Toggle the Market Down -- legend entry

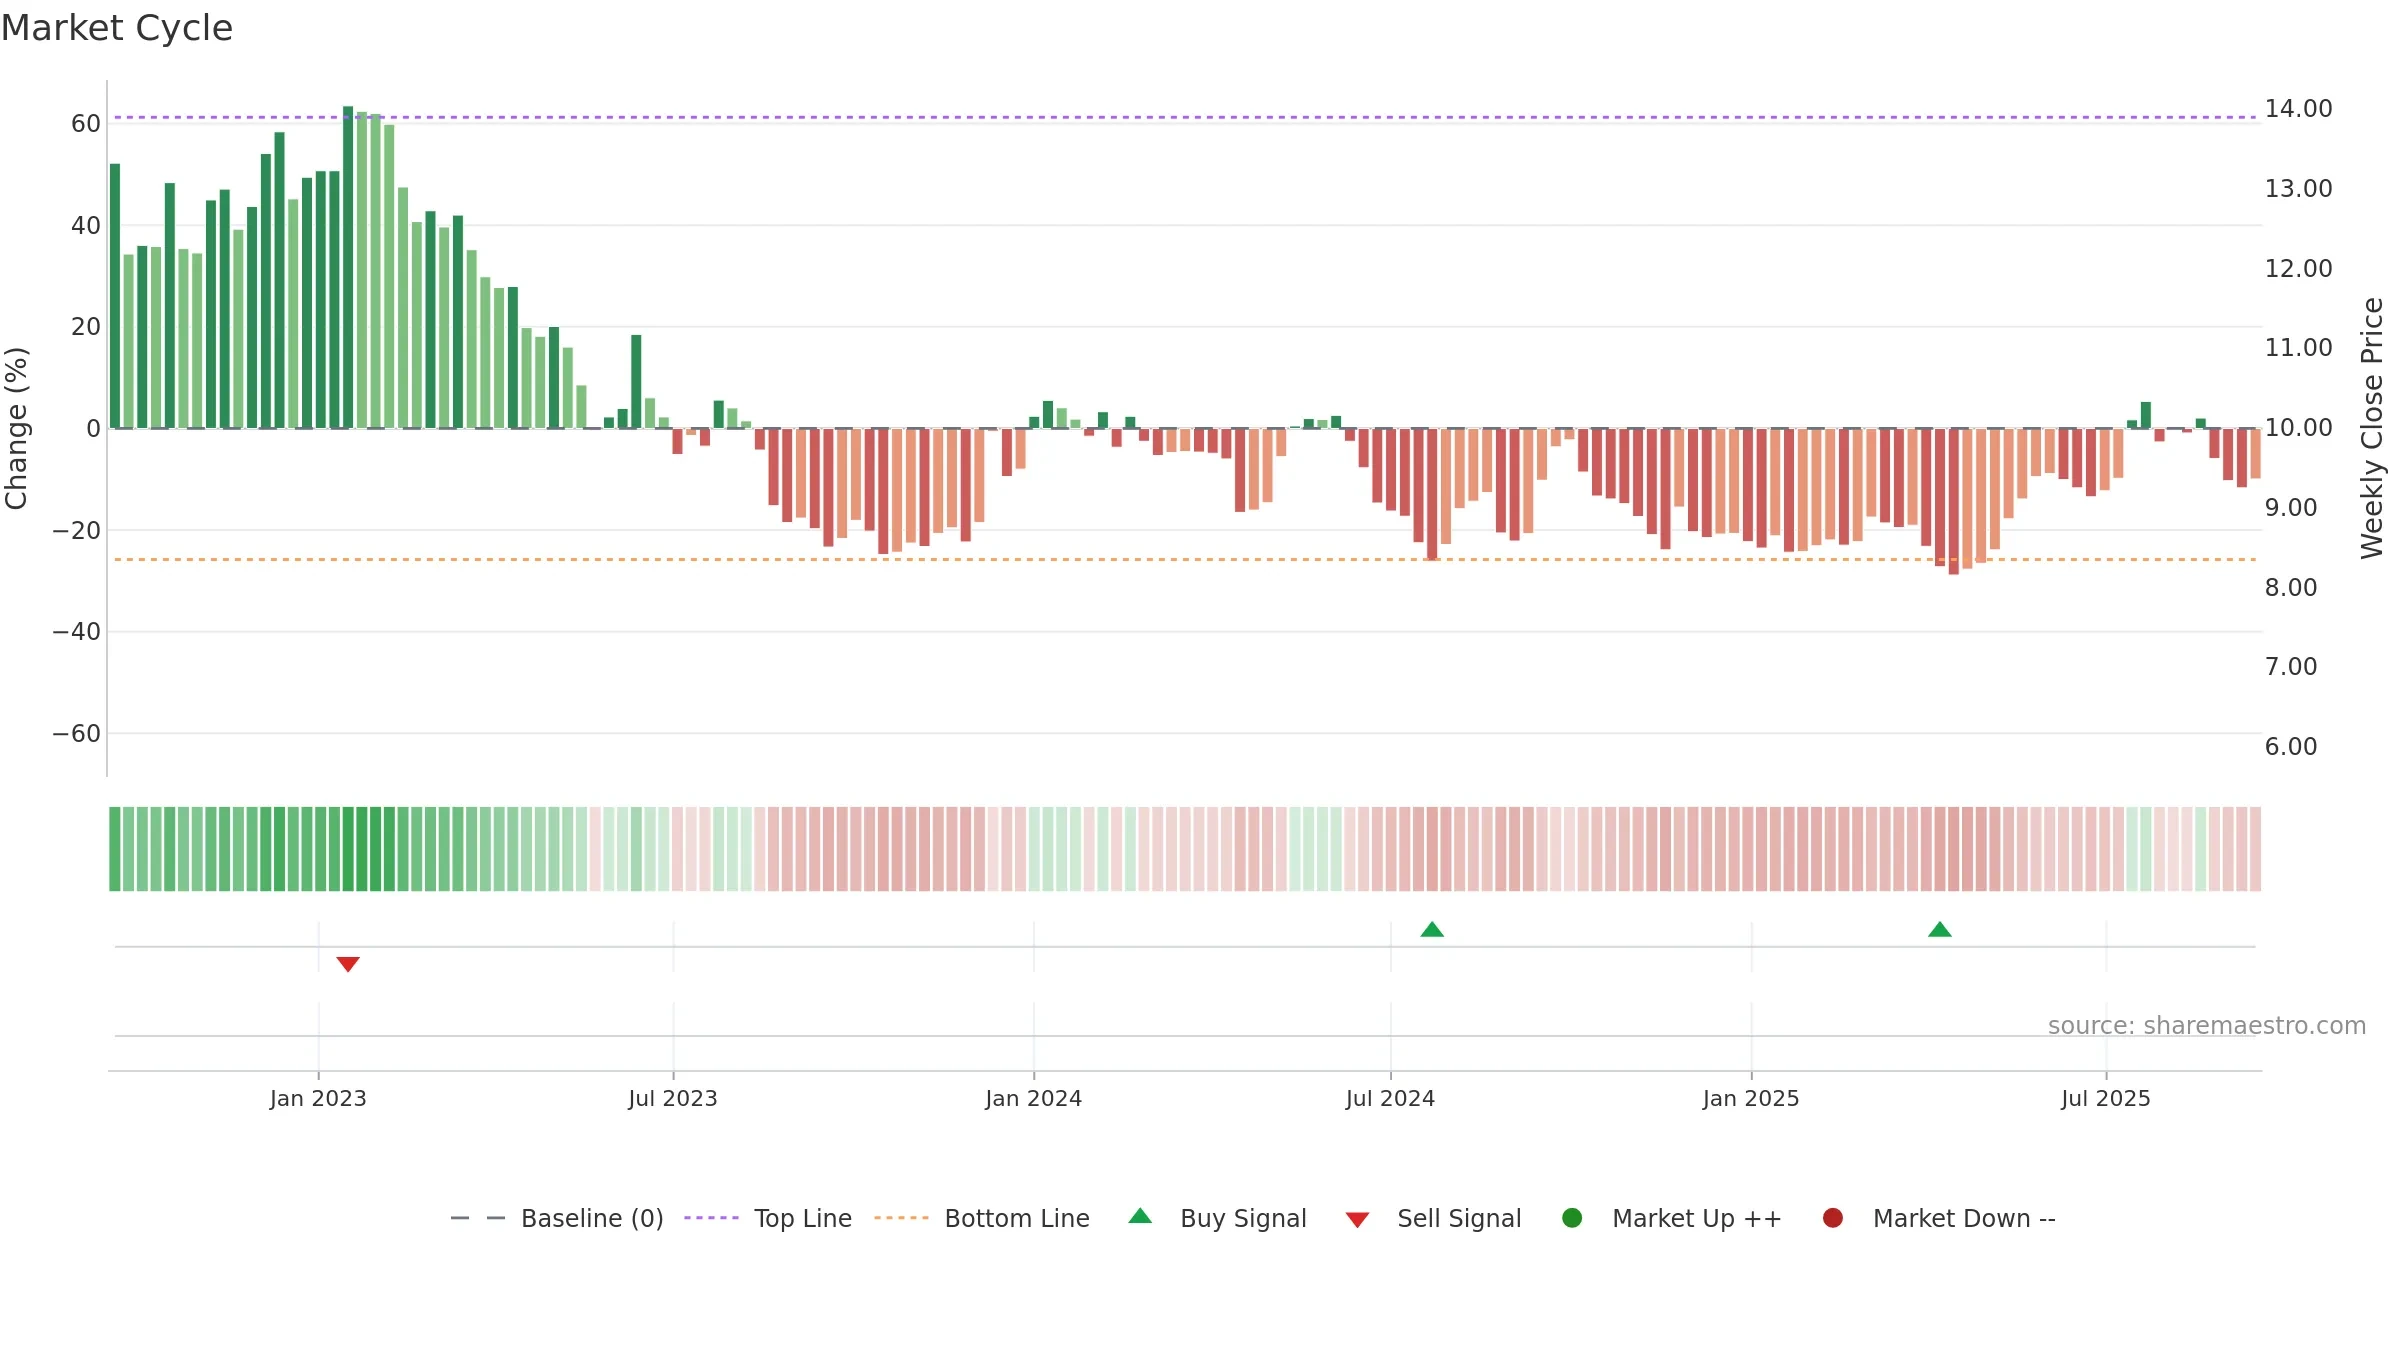point(1939,1218)
